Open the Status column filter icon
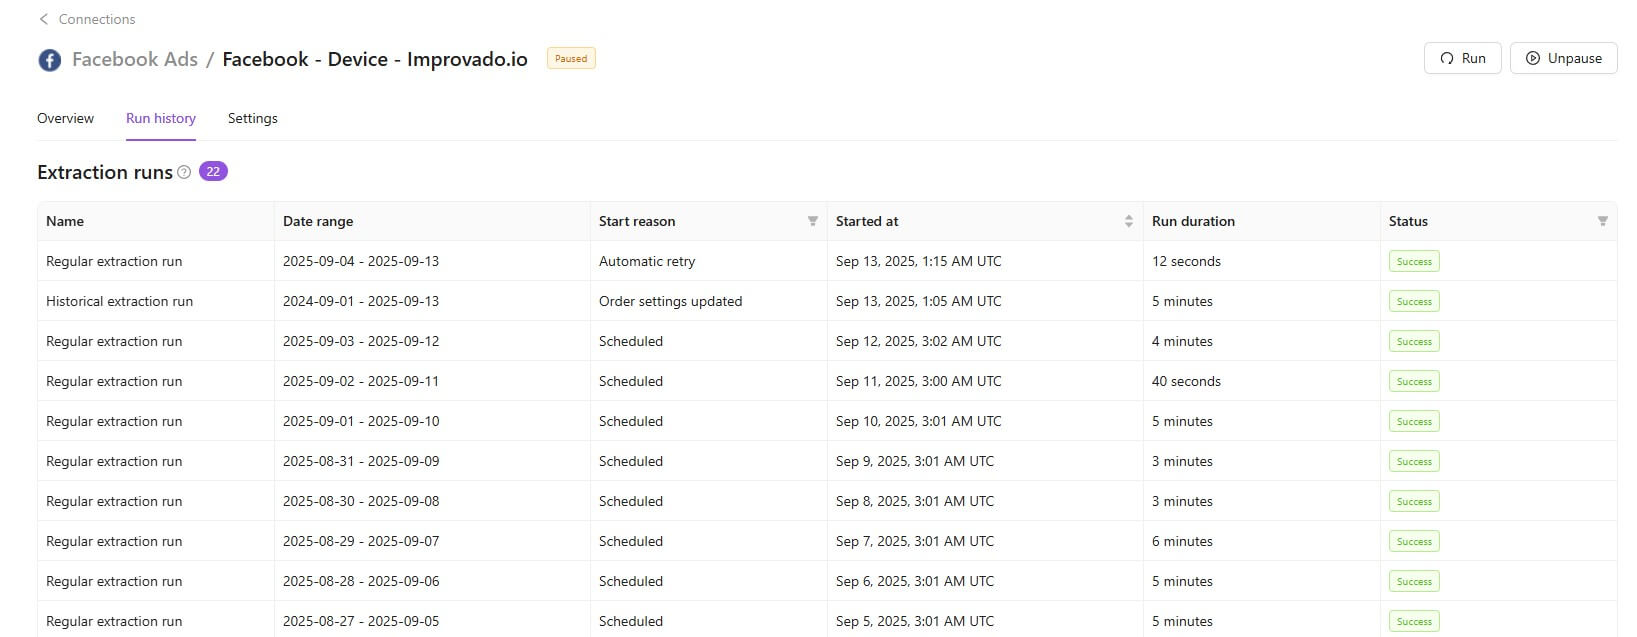1637x637 pixels. 1602,221
